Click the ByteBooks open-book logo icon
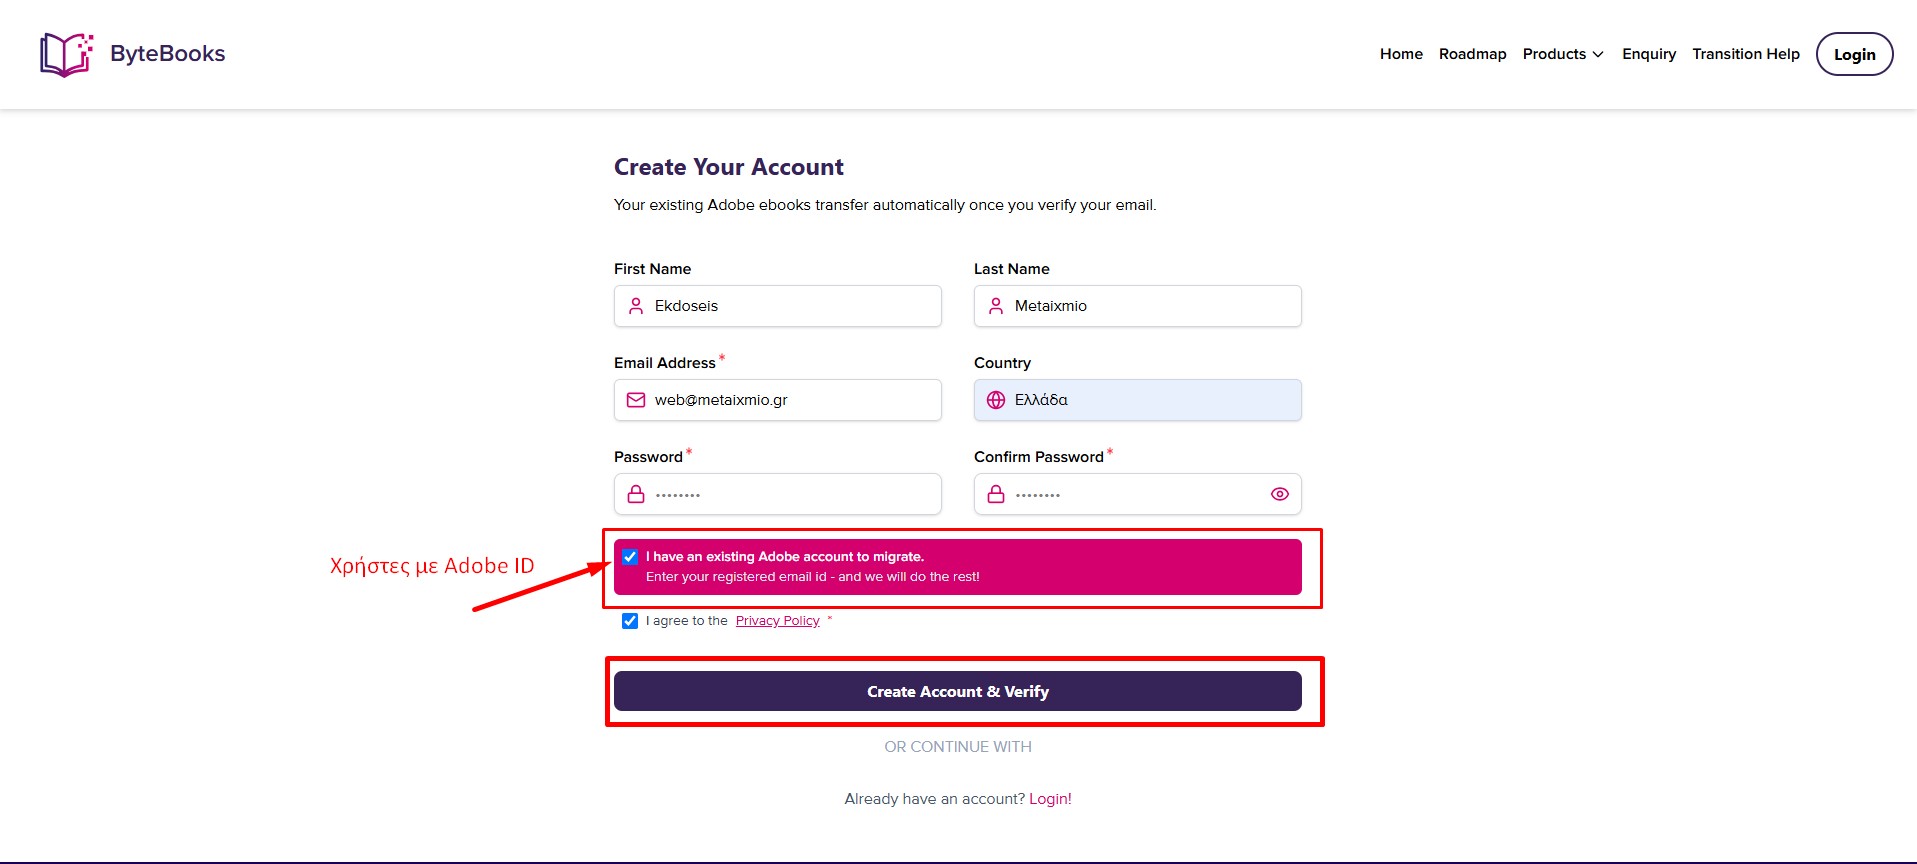The height and width of the screenshot is (864, 1917). [66, 54]
